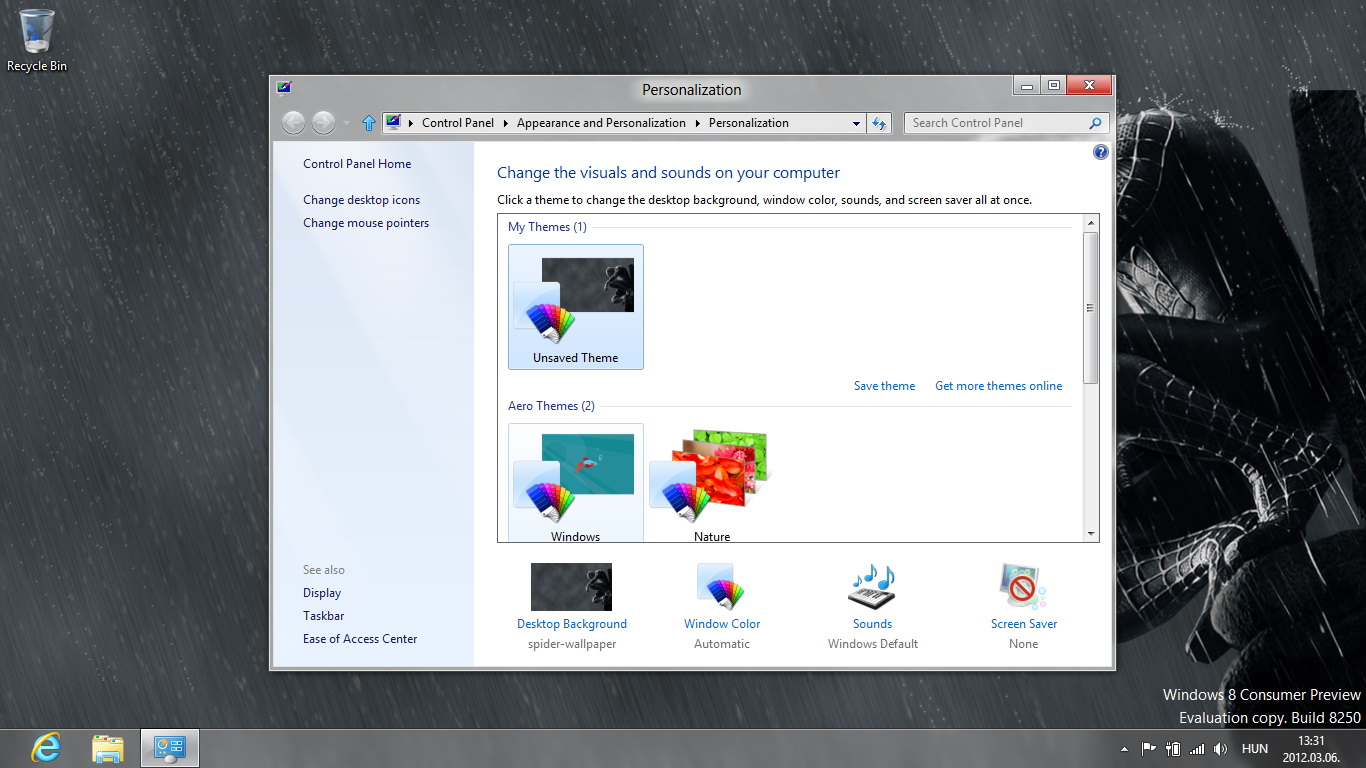
Task: Click the Personalization breadcrumb
Action: 749,123
